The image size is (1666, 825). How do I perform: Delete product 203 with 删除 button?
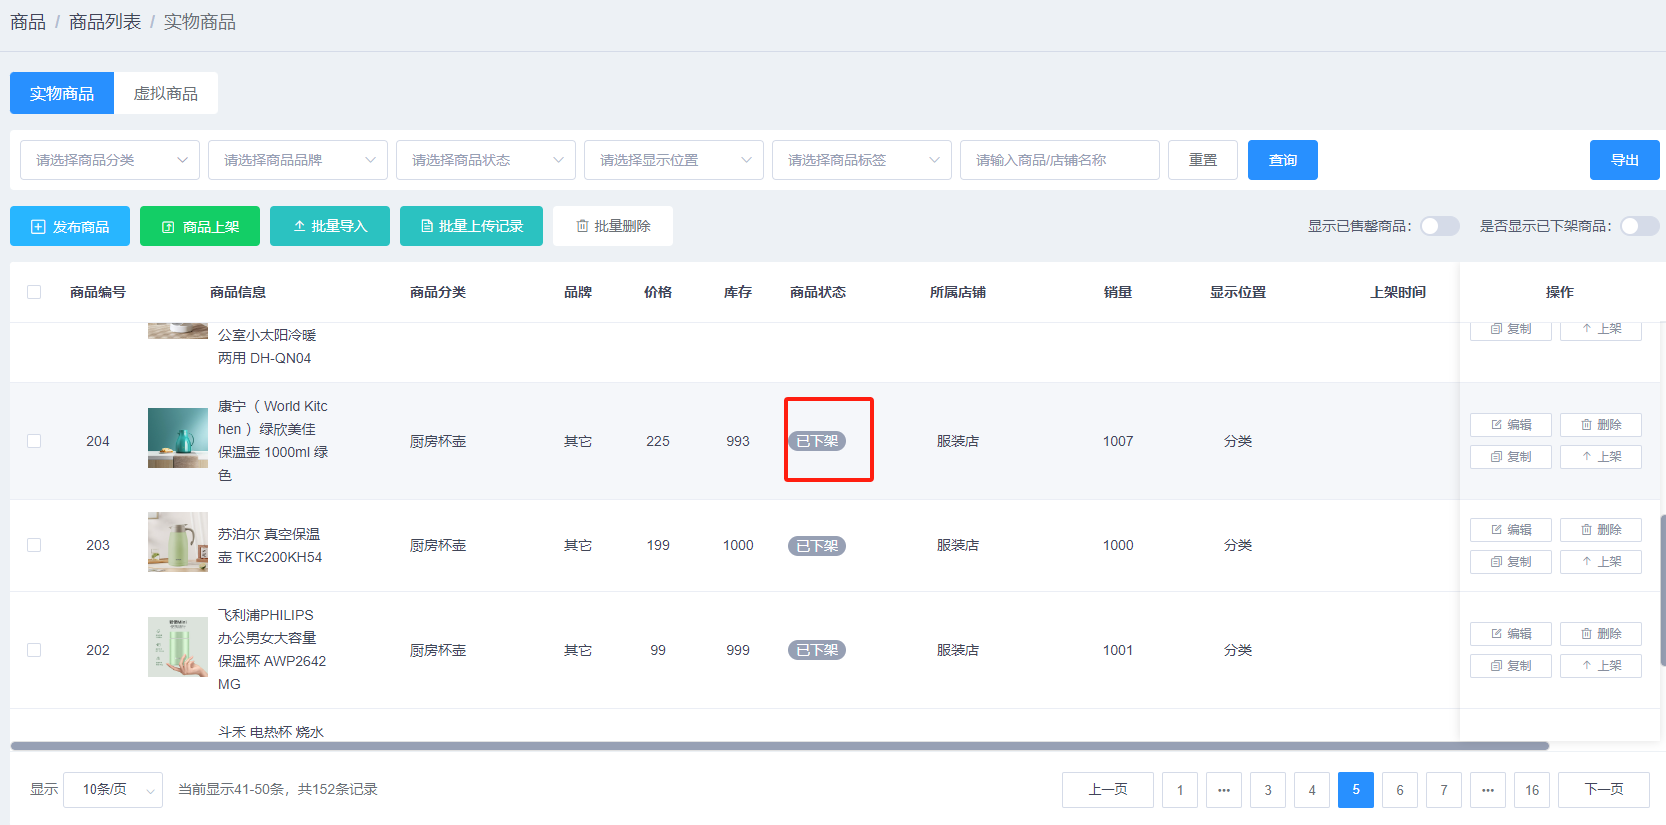[1600, 530]
